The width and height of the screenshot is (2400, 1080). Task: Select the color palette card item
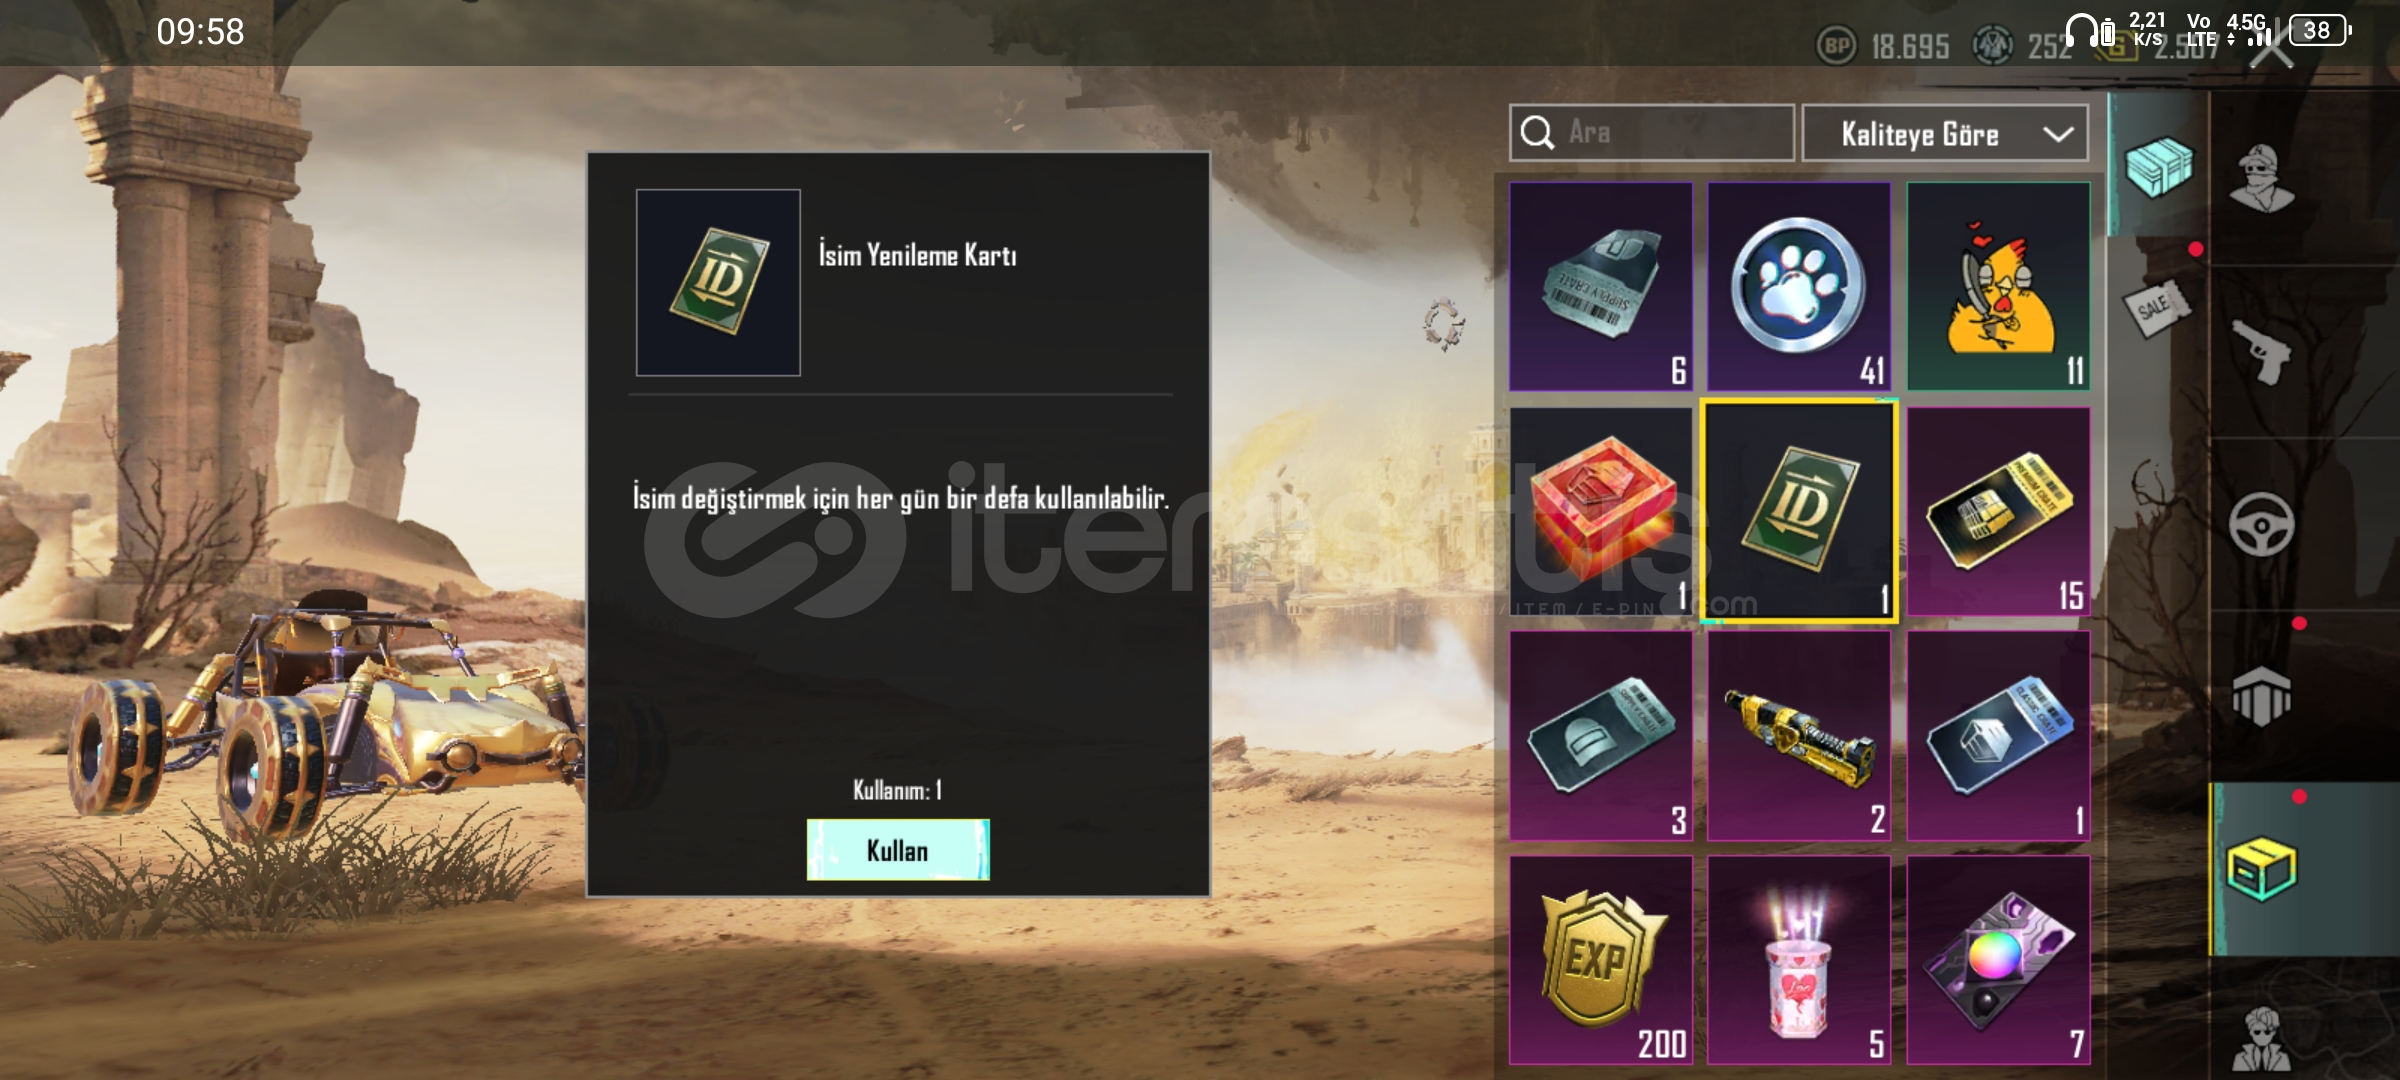pos(1998,960)
